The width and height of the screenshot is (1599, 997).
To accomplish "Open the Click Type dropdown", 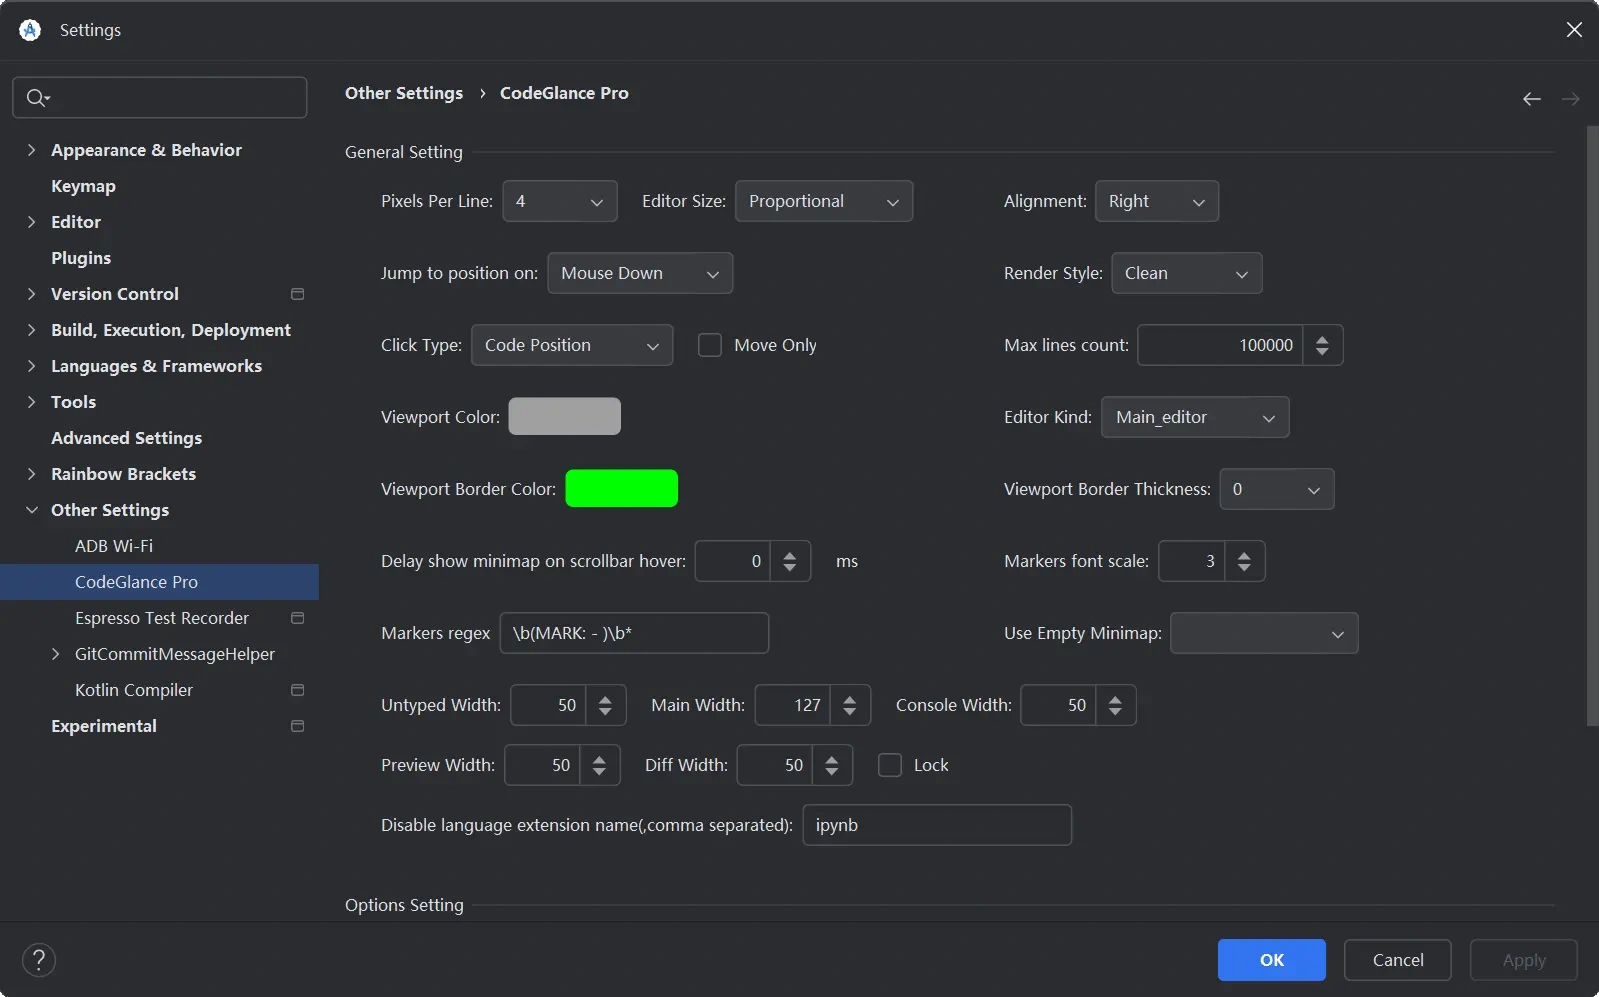I will [572, 345].
